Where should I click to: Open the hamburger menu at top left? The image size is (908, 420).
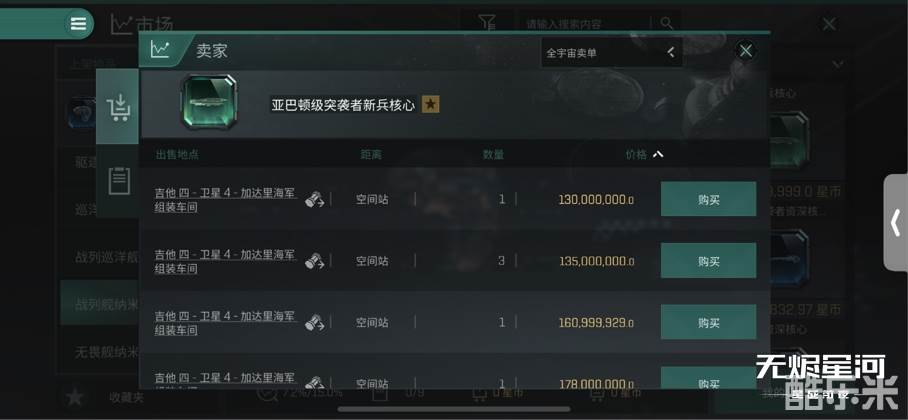click(x=78, y=24)
